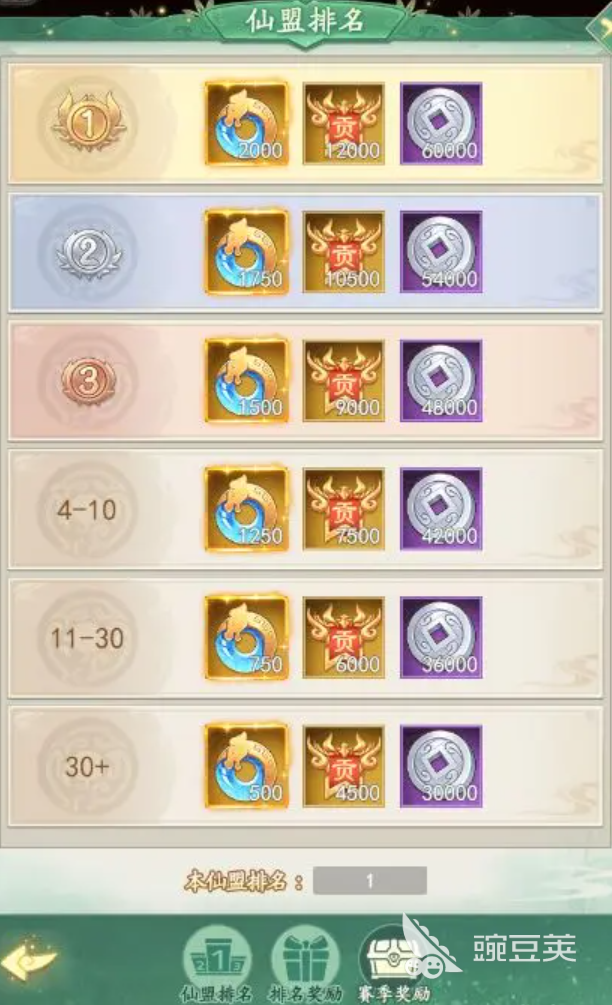
Task: Tap the silver second-place medal
Action: pyautogui.click(x=88, y=252)
